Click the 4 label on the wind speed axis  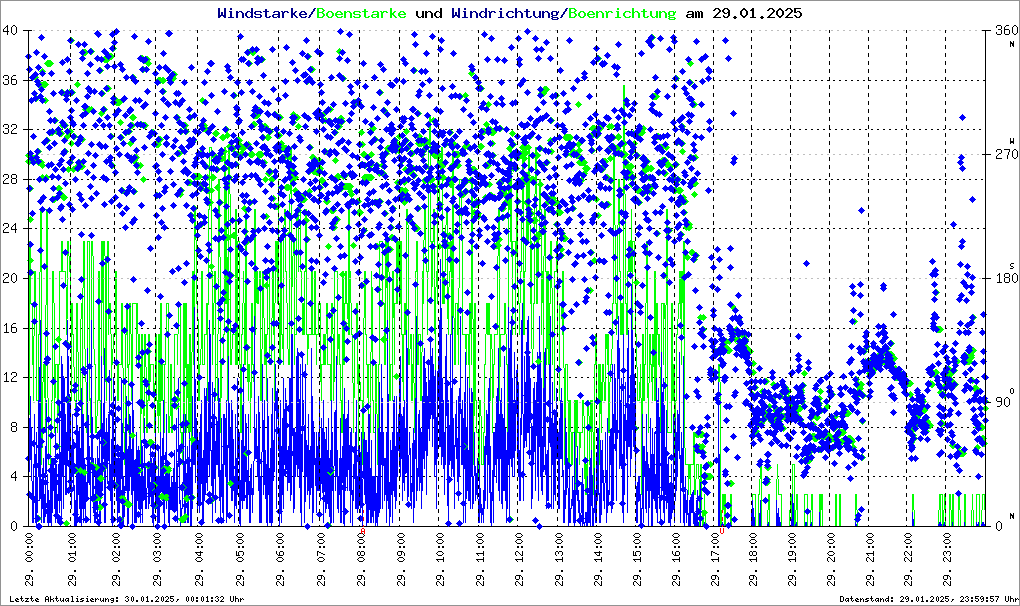(14, 477)
